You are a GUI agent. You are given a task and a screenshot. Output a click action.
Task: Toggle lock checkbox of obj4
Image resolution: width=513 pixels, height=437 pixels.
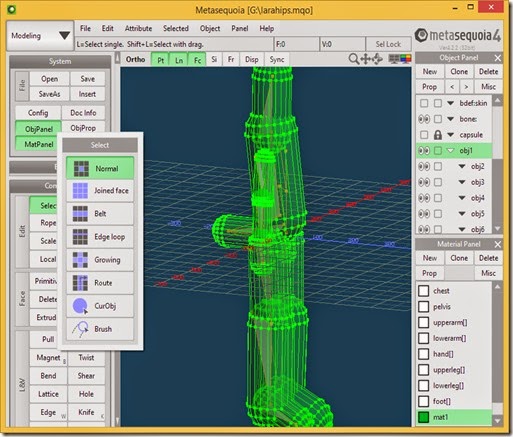point(438,198)
